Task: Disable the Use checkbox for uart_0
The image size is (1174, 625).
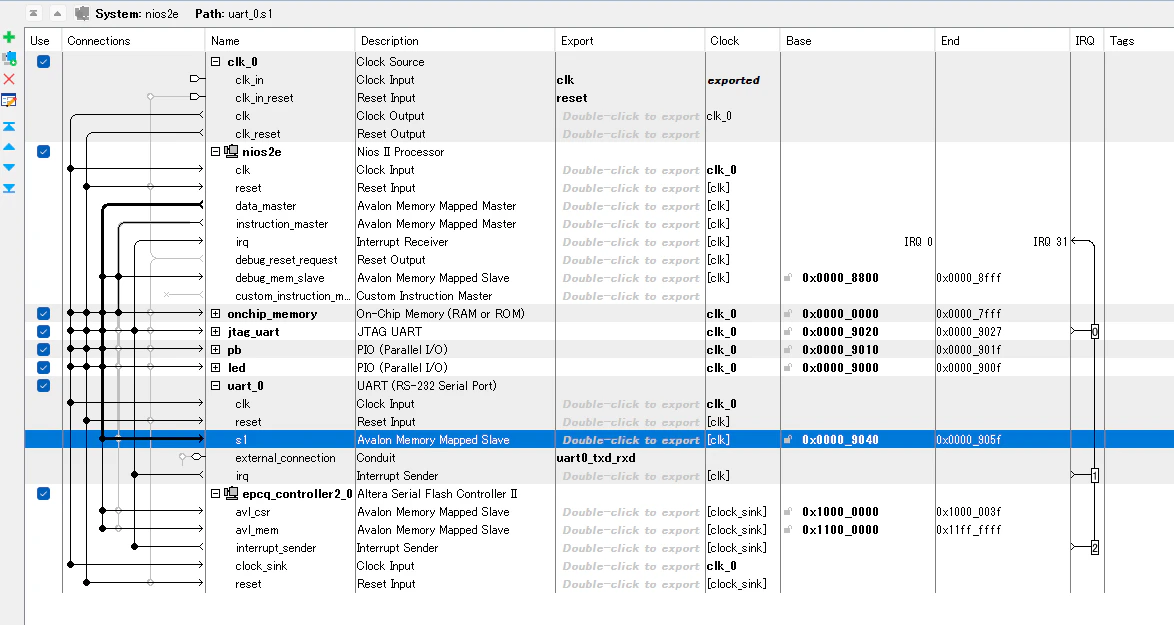Action: 43,385
